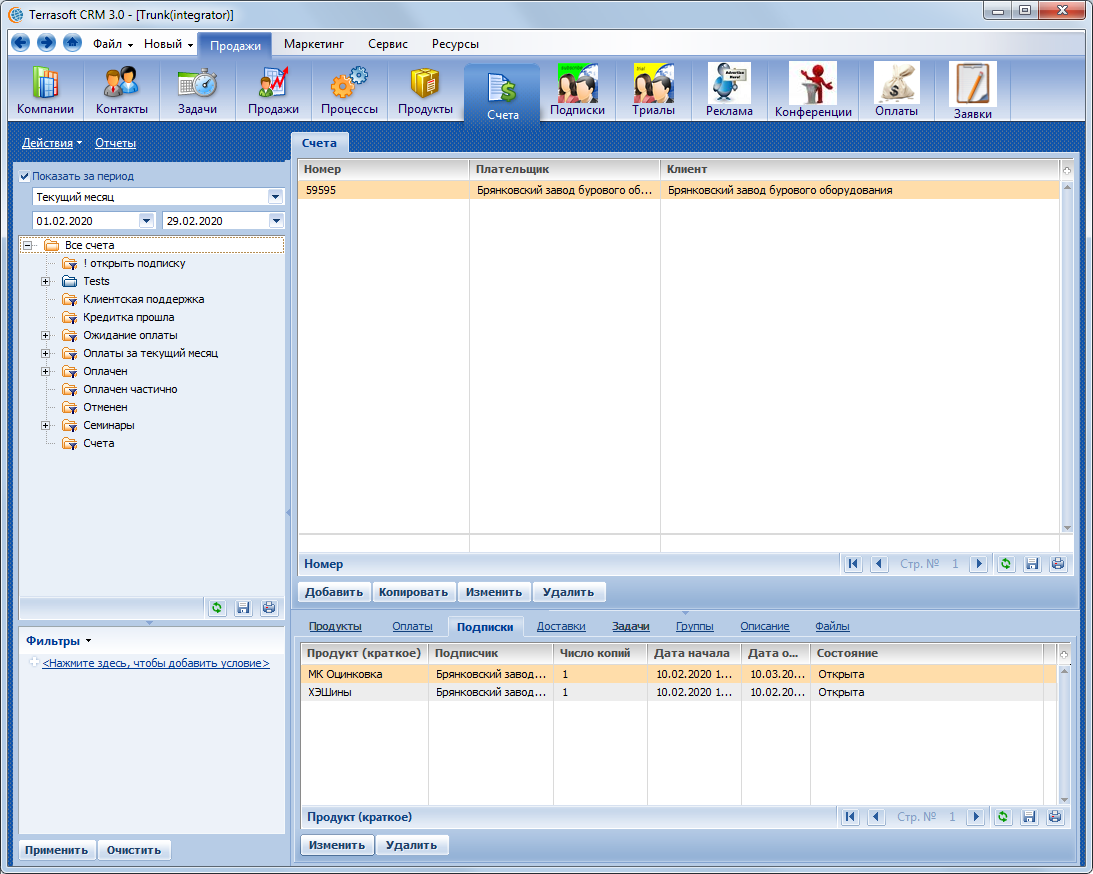Viewport: 1093px width, 874px height.
Task: Go to first page in invoices grid
Action: (x=853, y=564)
